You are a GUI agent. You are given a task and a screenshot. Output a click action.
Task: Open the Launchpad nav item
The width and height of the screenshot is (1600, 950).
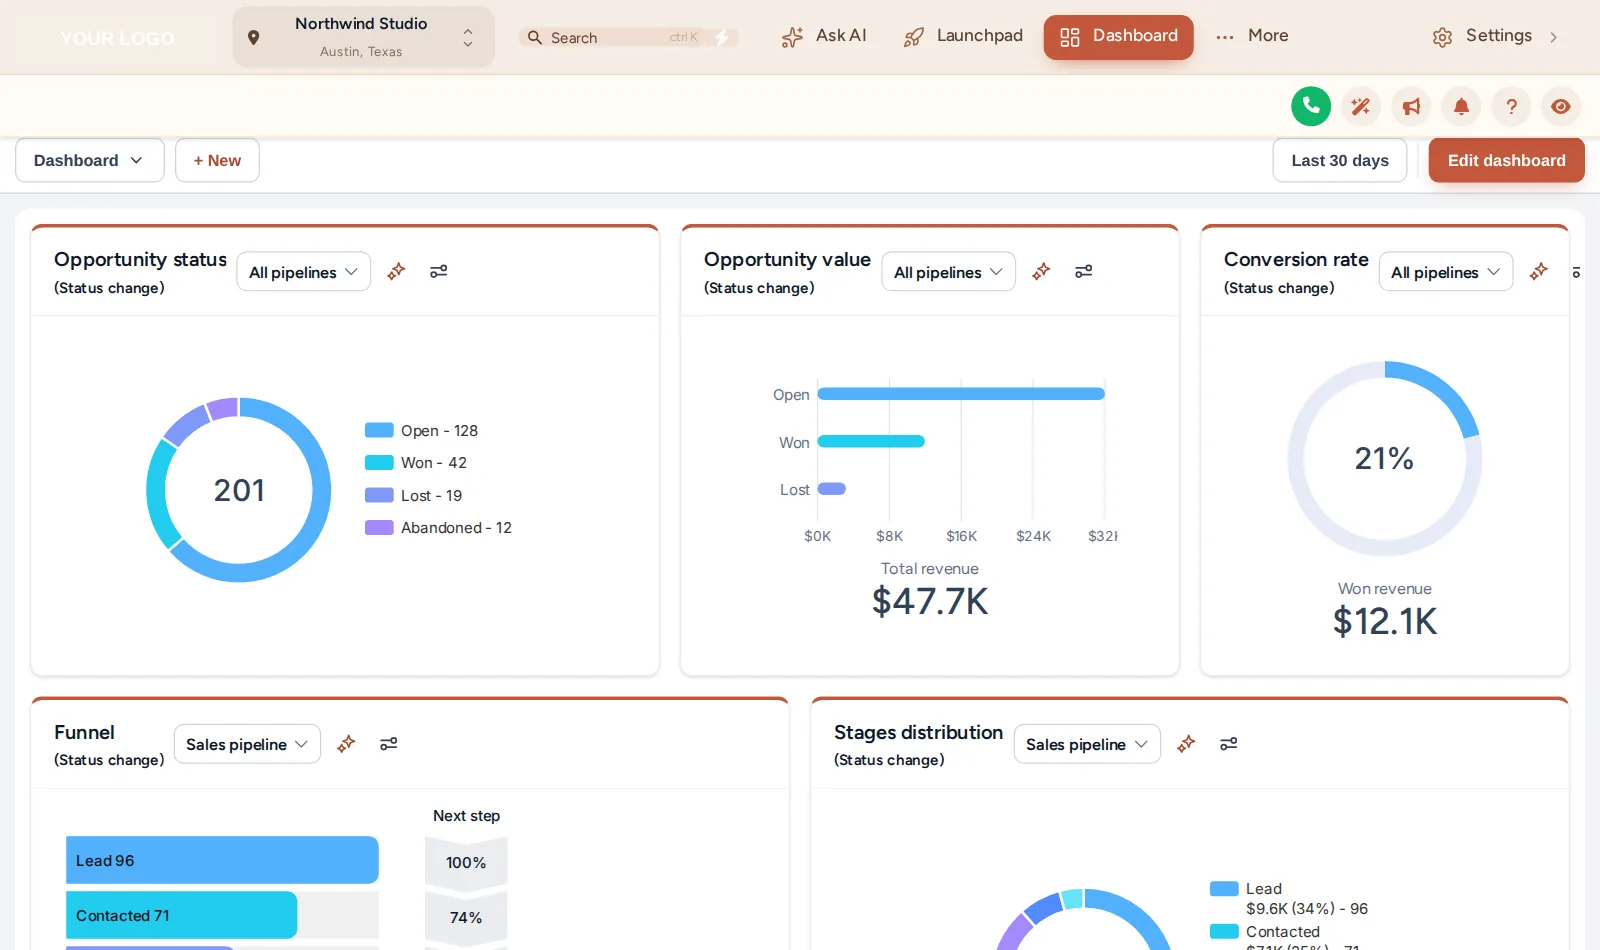[963, 36]
